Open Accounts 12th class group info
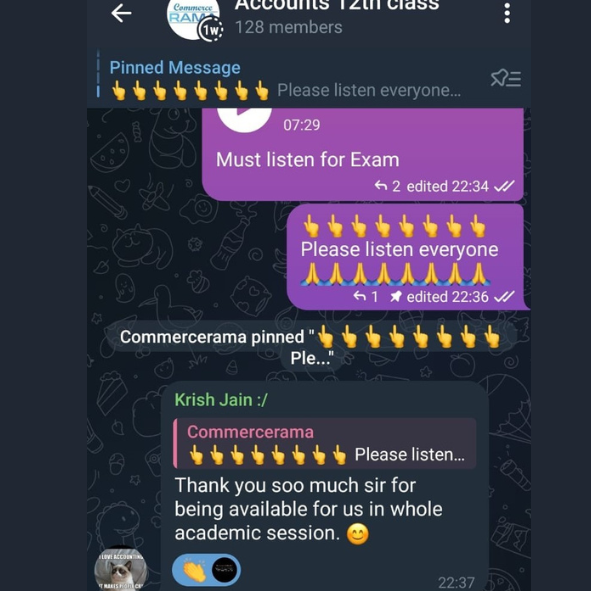This screenshot has width=591, height=591. tap(337, 6)
